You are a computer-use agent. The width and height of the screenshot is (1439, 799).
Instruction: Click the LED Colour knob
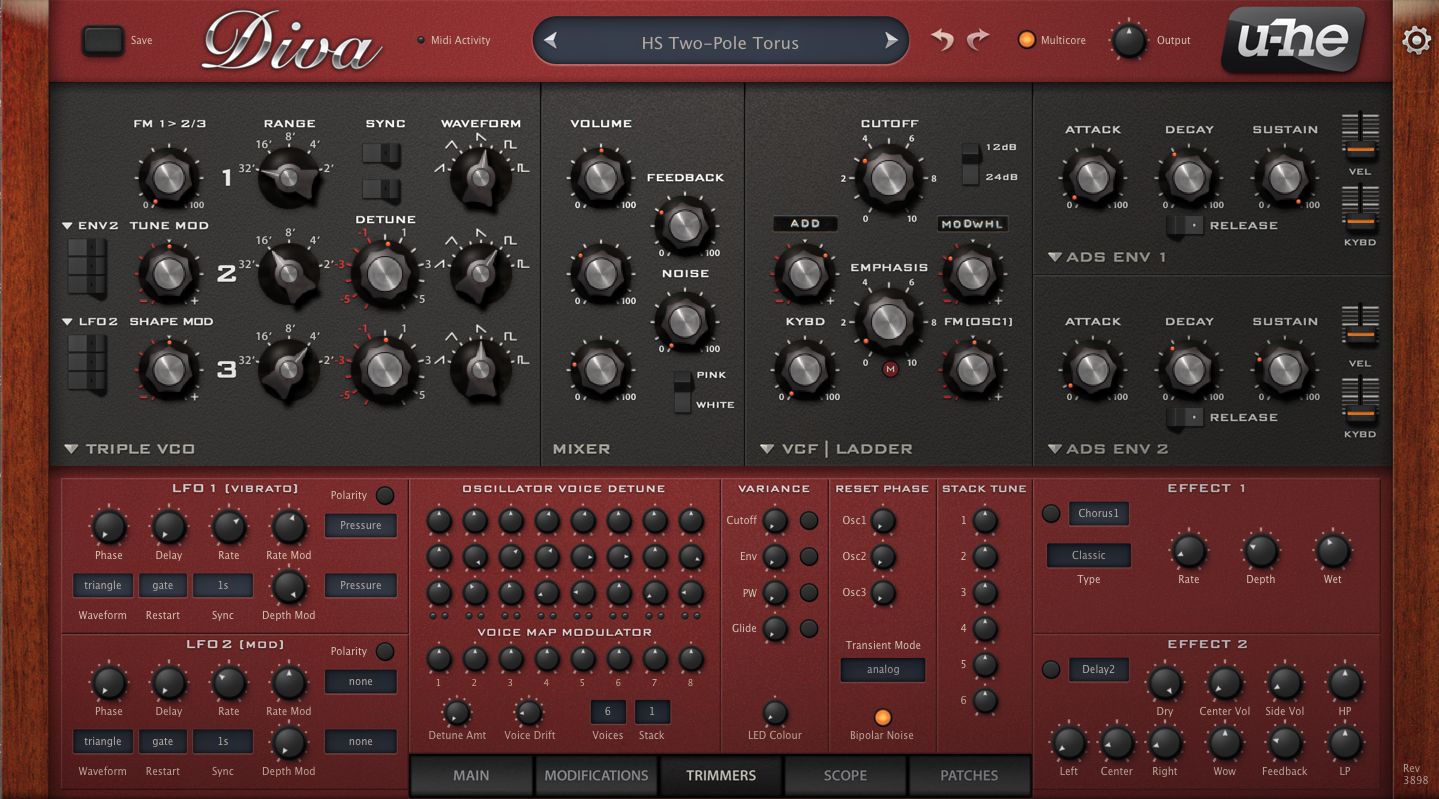coord(775,713)
